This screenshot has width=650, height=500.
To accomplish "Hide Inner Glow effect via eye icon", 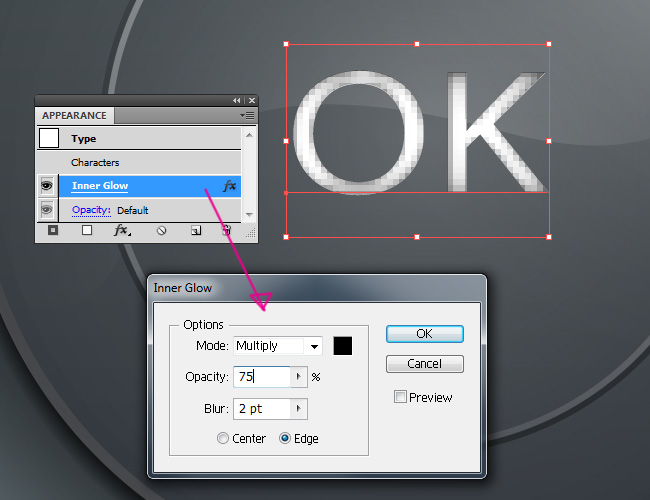I will click(x=47, y=186).
